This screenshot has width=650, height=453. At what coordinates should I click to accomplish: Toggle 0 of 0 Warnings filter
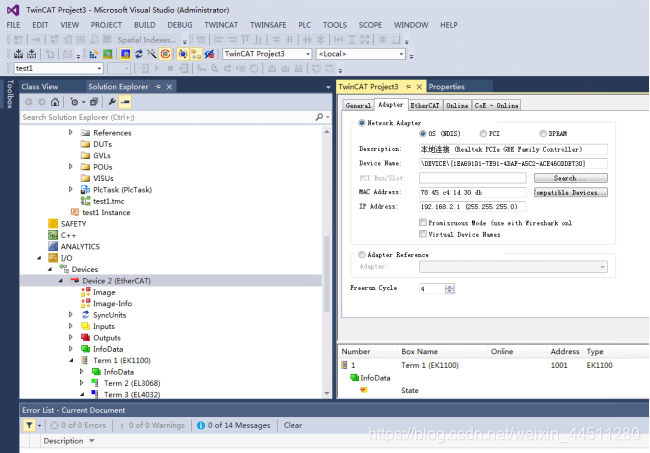[x=152, y=425]
